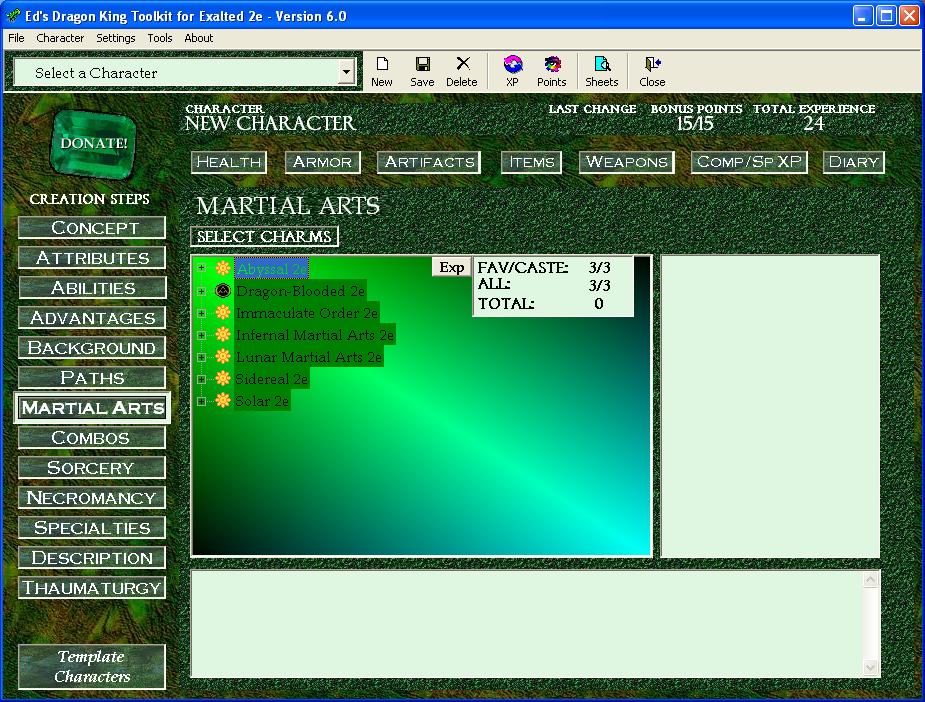This screenshot has width=925, height=702.
Task: Switch to the Comp/Sp XP tab
Action: (749, 162)
